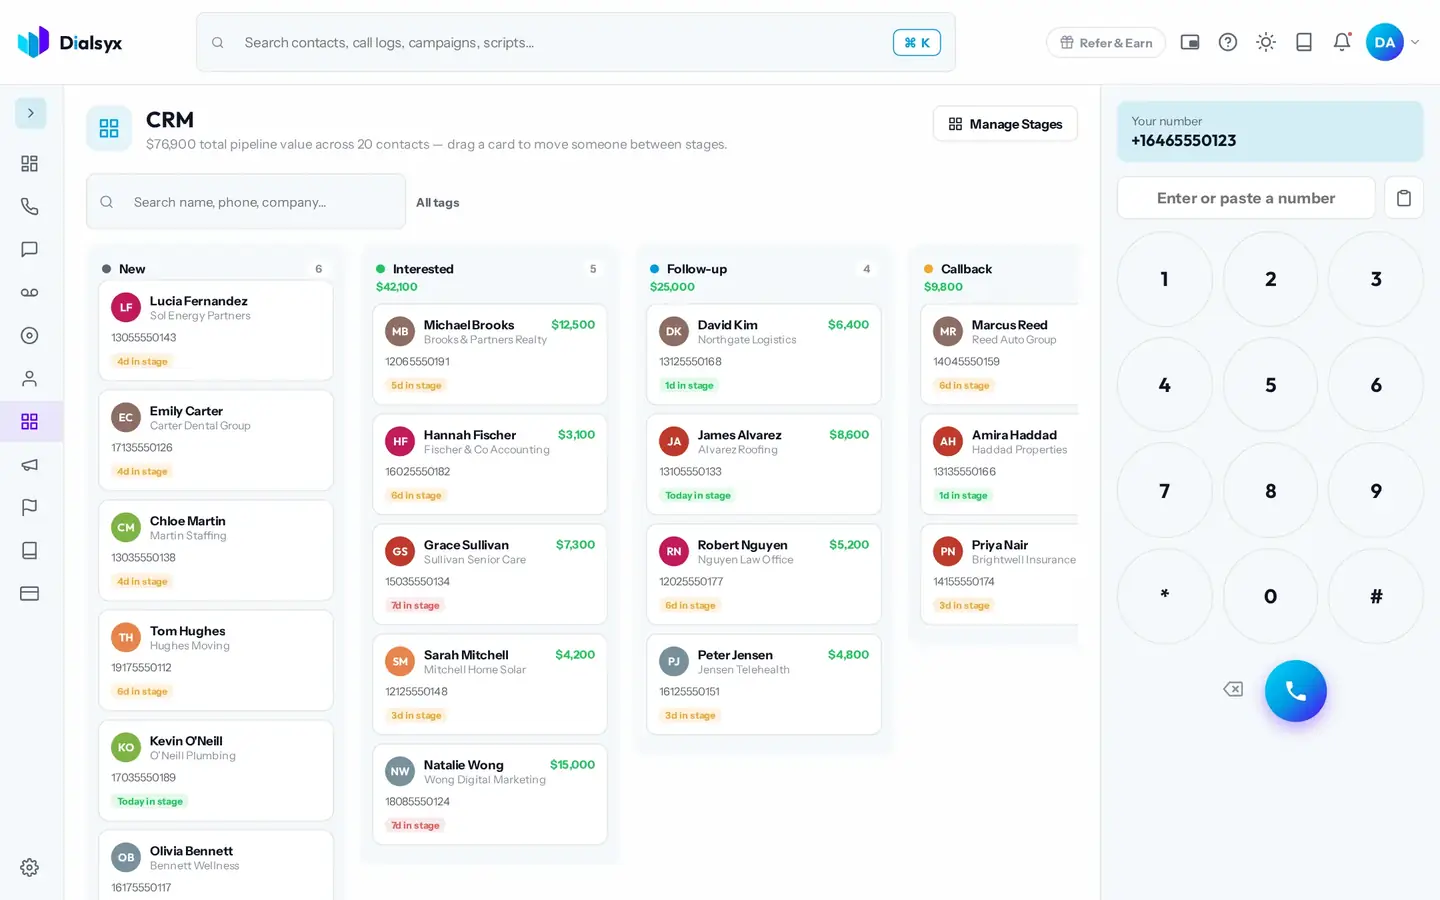Screen dimensions: 1440x900
Task: Click the Follow-up stage header
Action: [697, 269]
